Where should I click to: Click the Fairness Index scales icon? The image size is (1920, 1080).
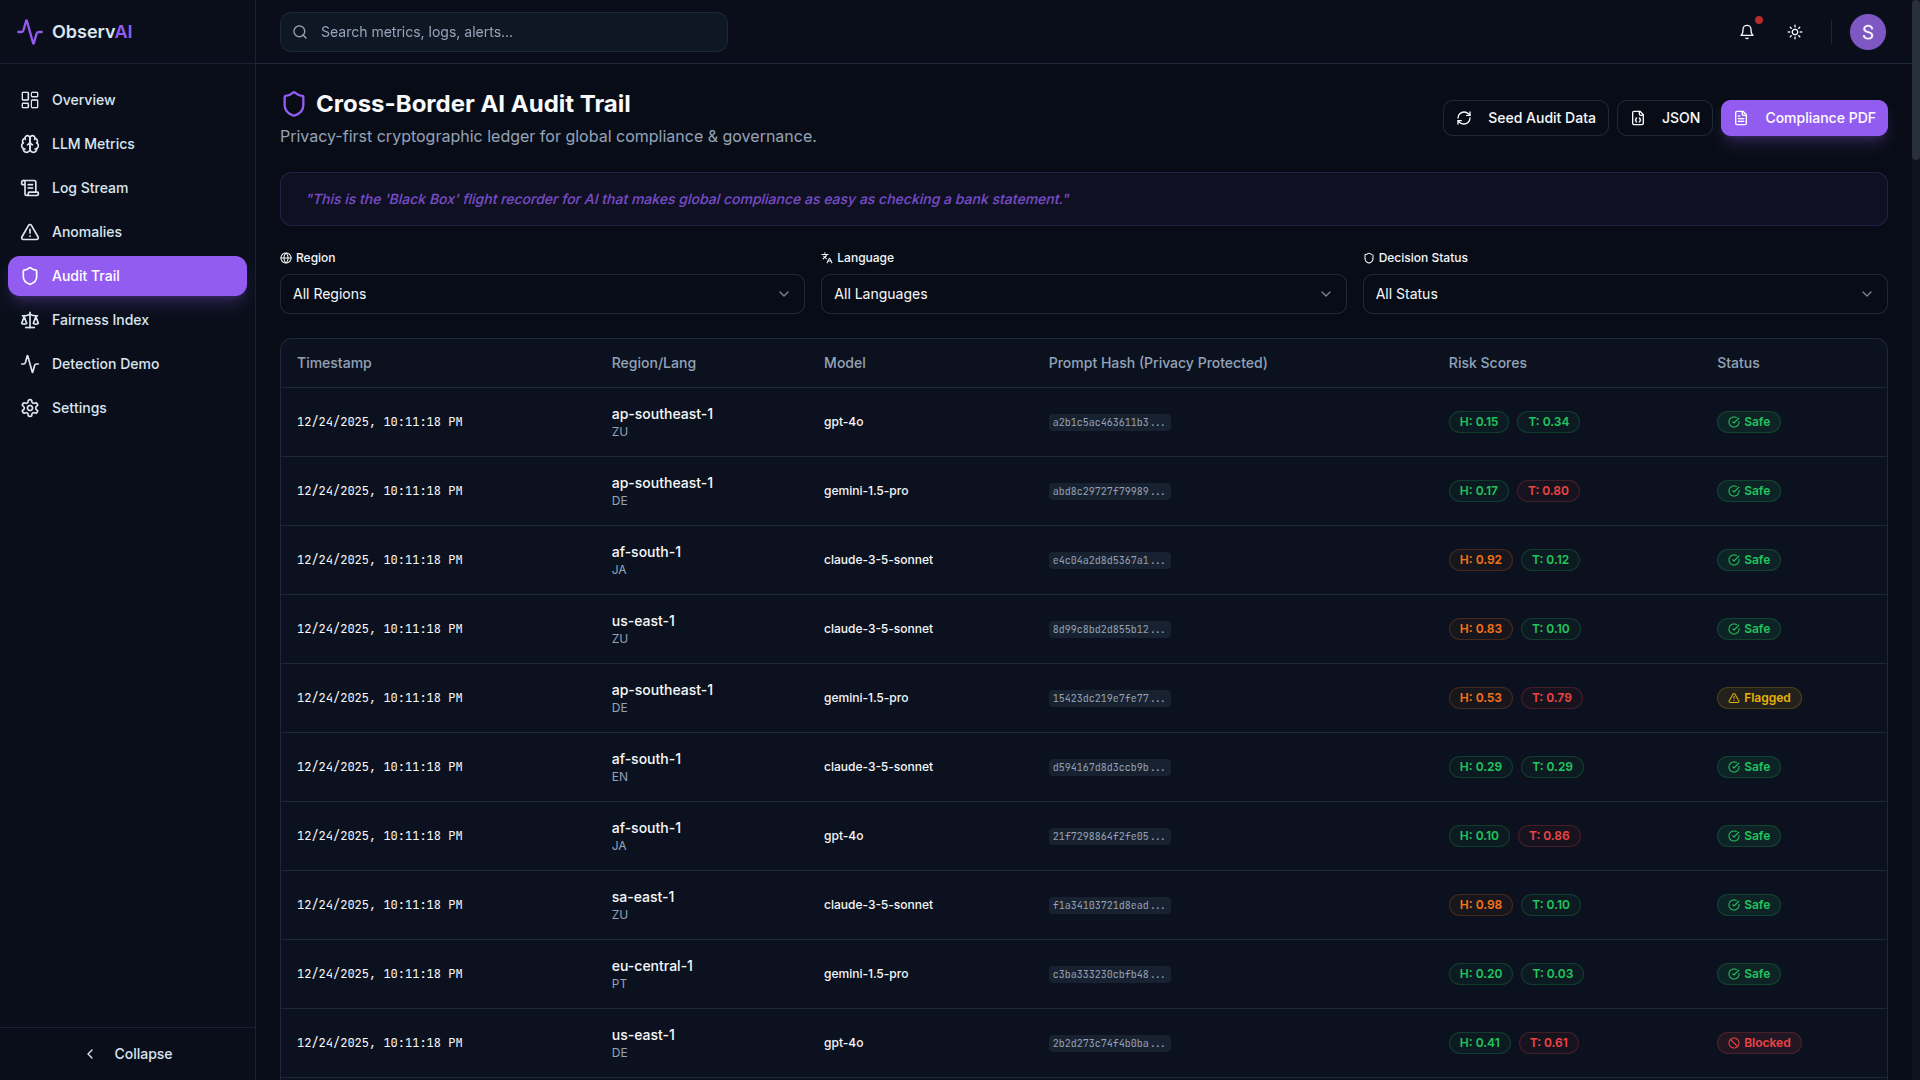(30, 320)
